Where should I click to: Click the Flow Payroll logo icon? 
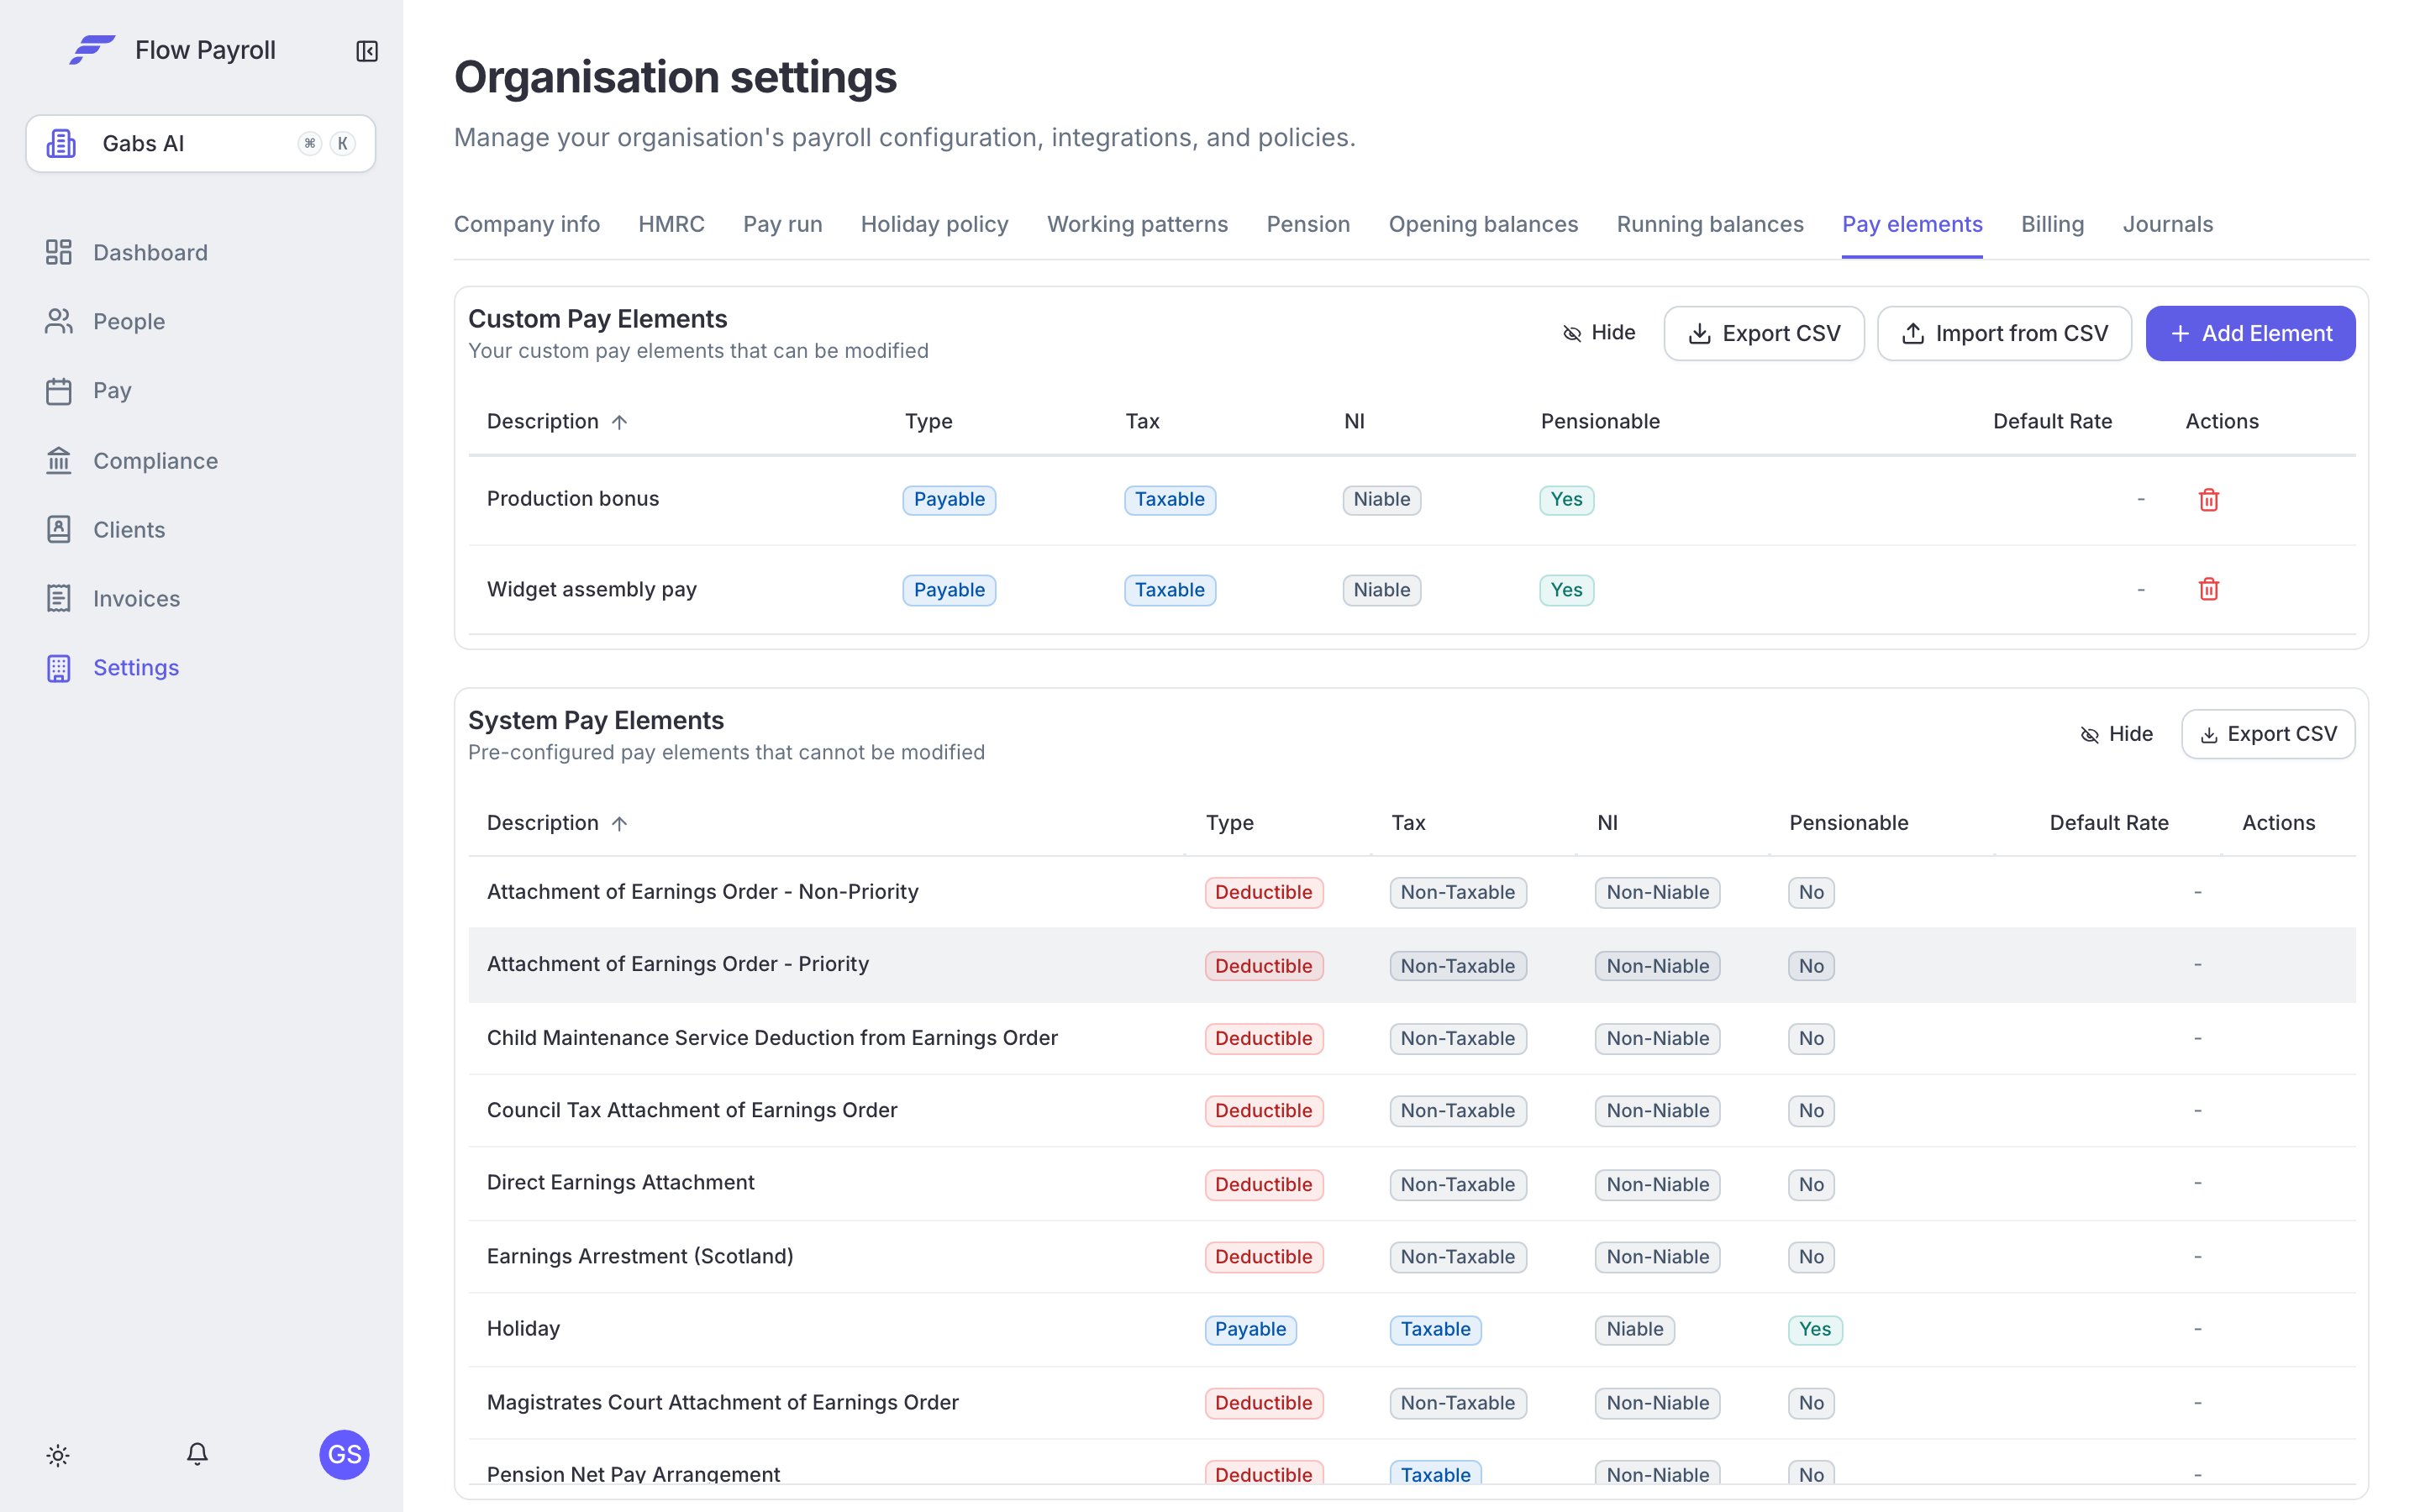click(92, 50)
